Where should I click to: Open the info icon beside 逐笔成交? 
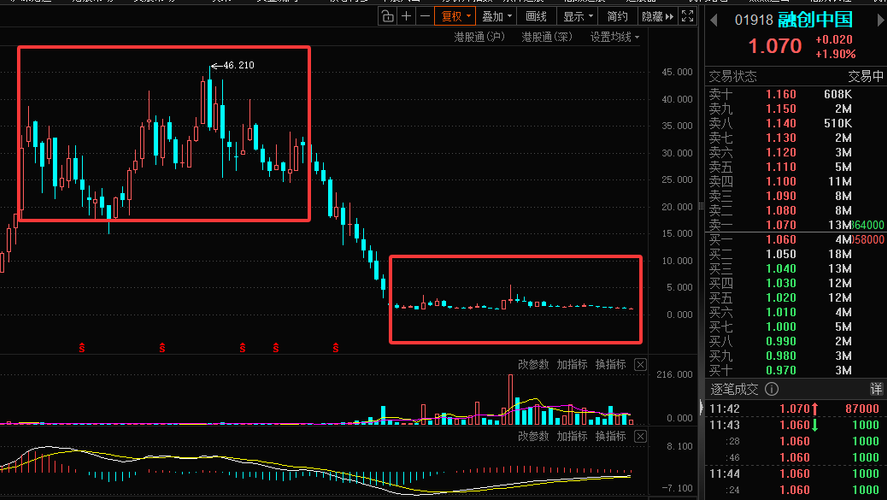(772, 389)
